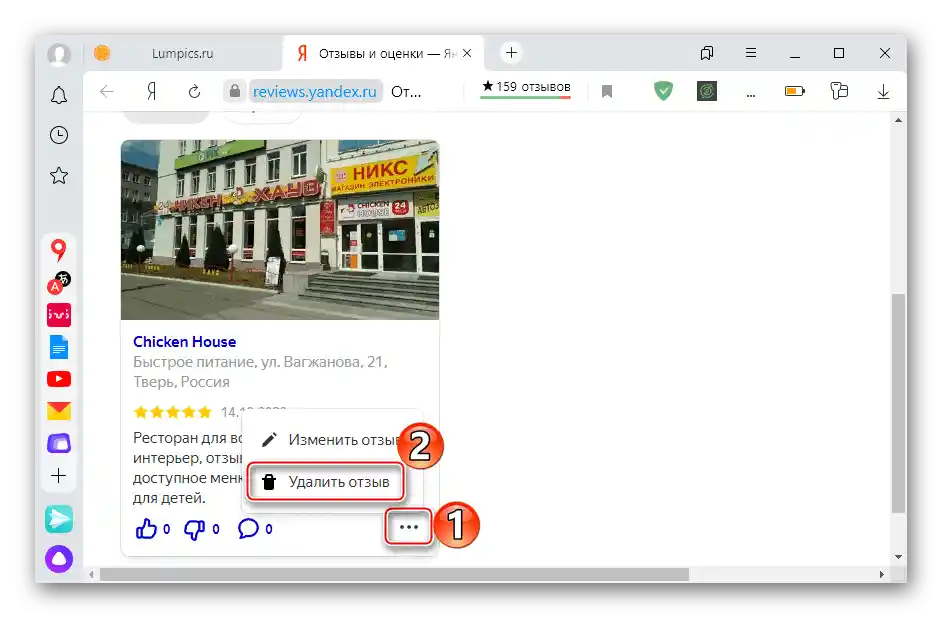The image size is (942, 625).
Task: Open the Protect green shield icon
Action: tap(663, 91)
